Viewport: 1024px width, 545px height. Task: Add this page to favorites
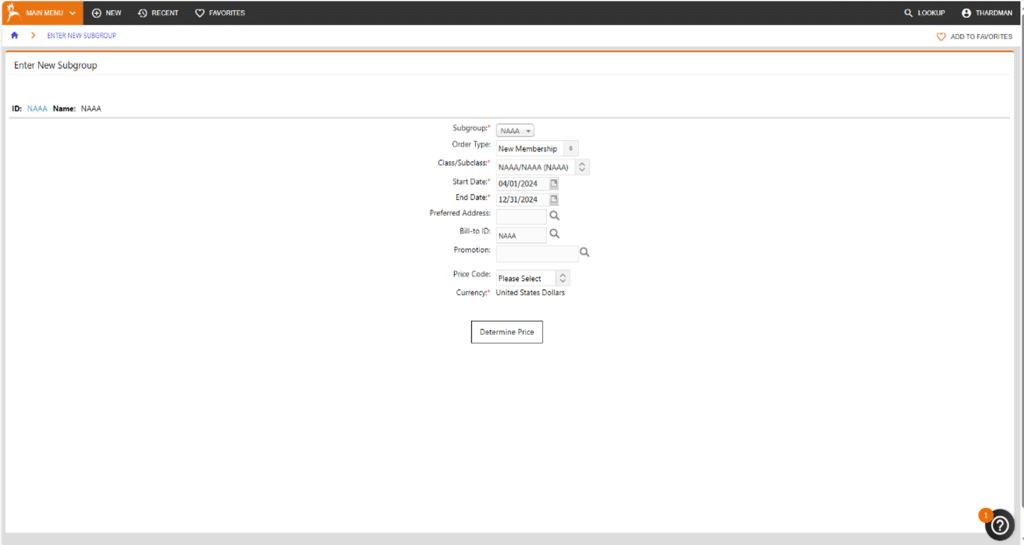point(974,37)
